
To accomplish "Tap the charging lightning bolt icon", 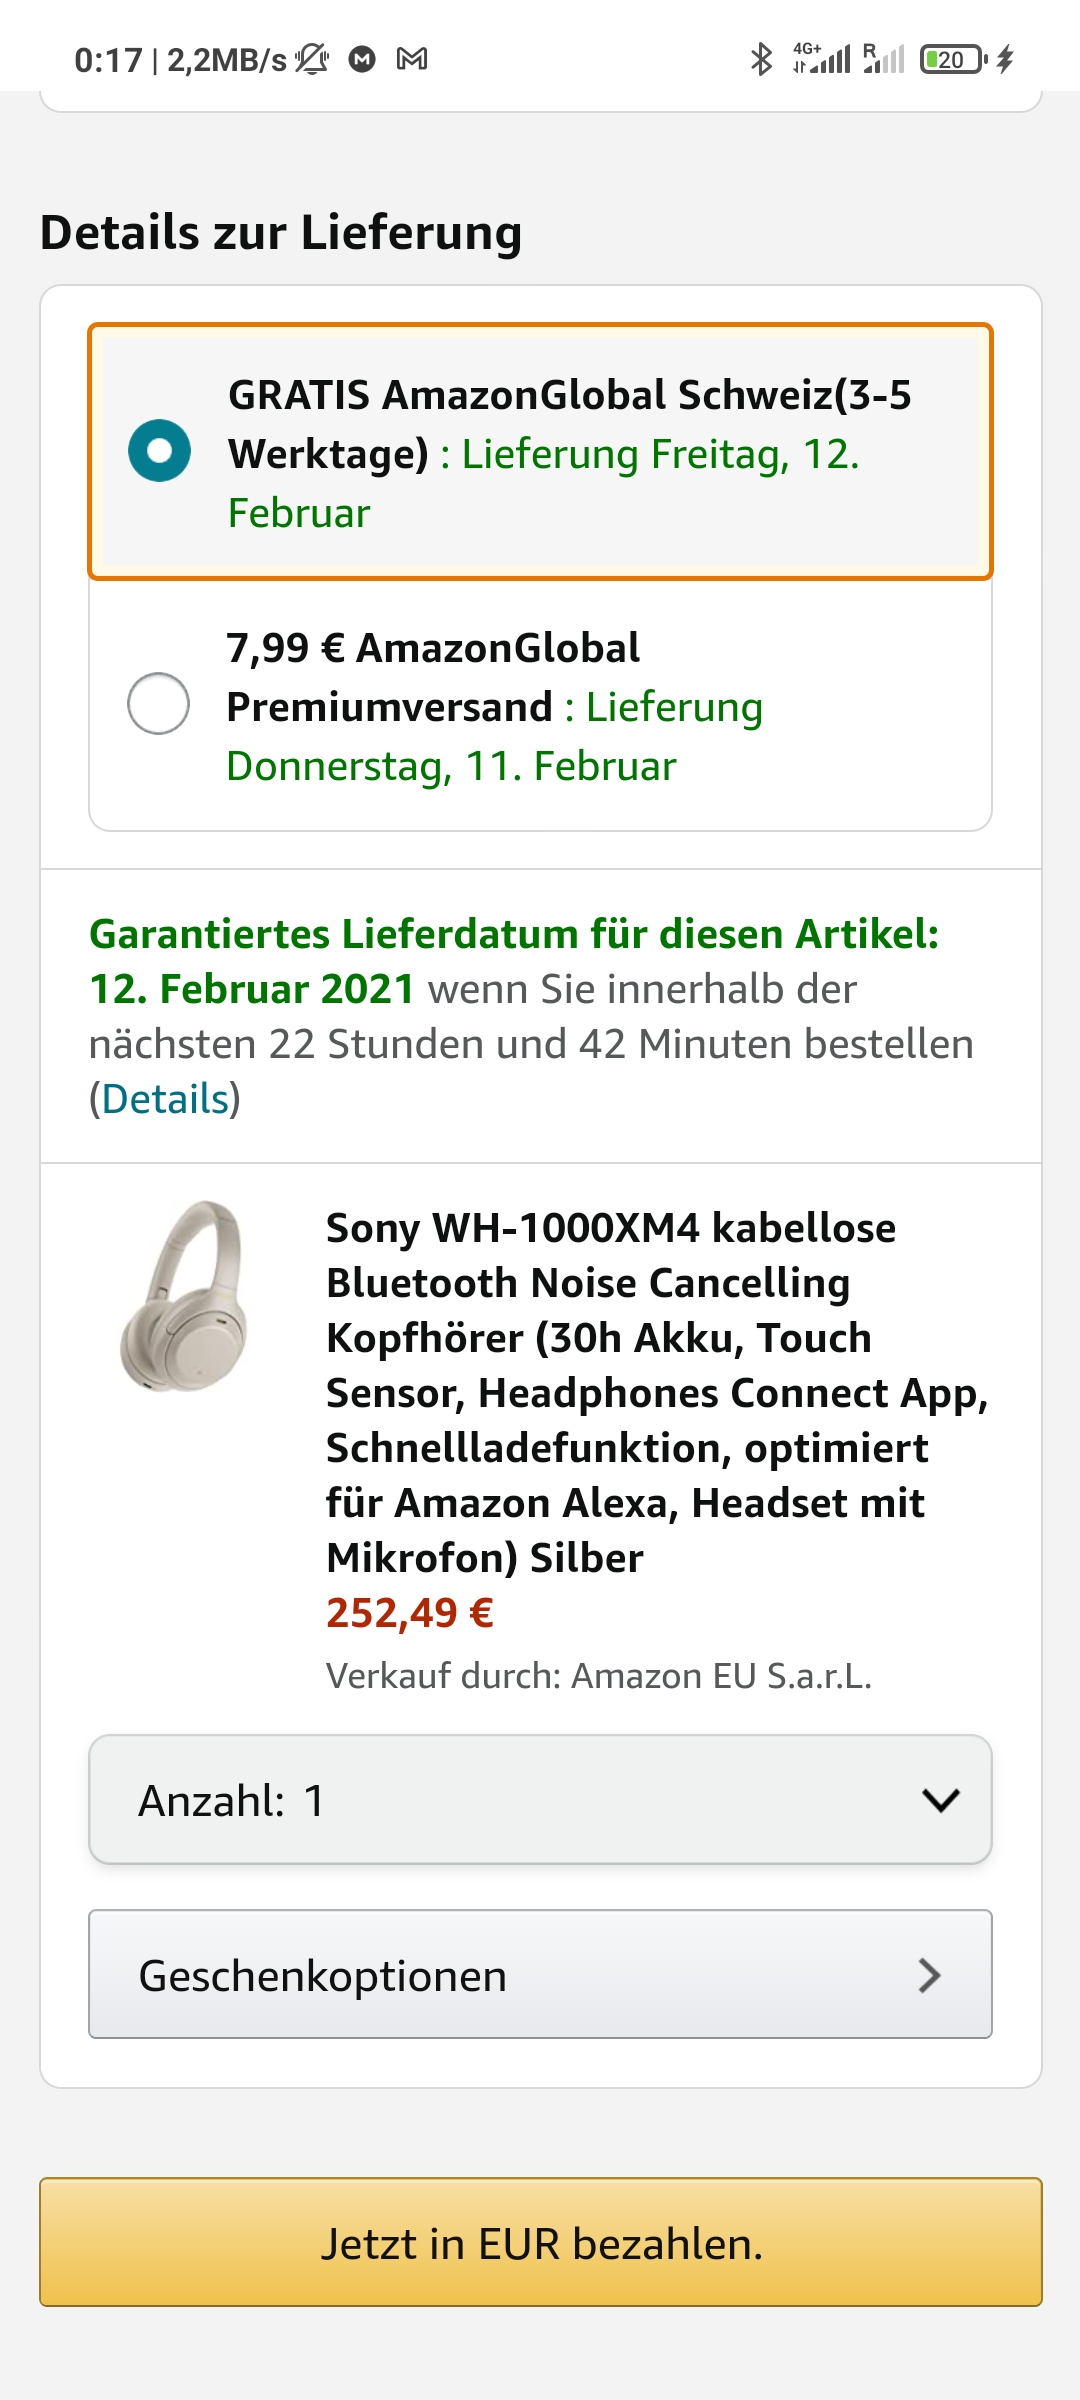I will pos(1005,60).
